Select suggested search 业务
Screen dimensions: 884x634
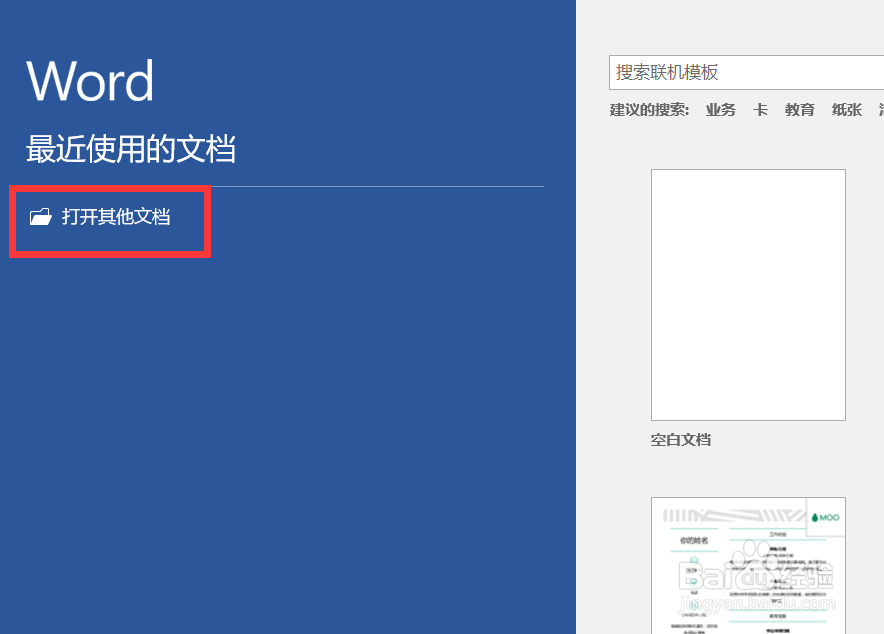tap(721, 110)
